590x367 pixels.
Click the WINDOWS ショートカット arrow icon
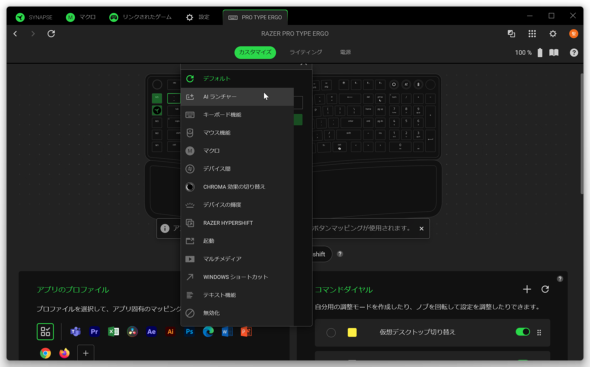(190, 277)
